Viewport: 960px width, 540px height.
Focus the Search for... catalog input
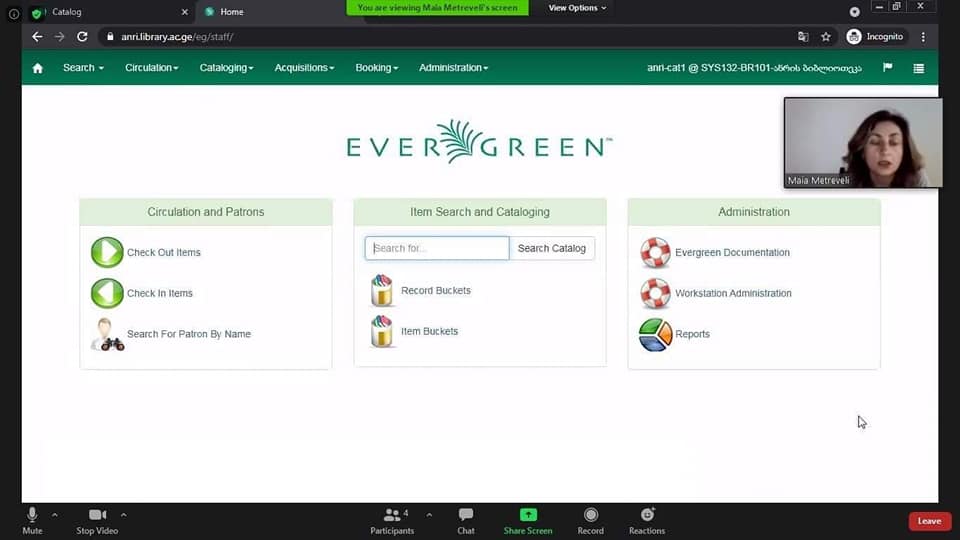(x=437, y=249)
